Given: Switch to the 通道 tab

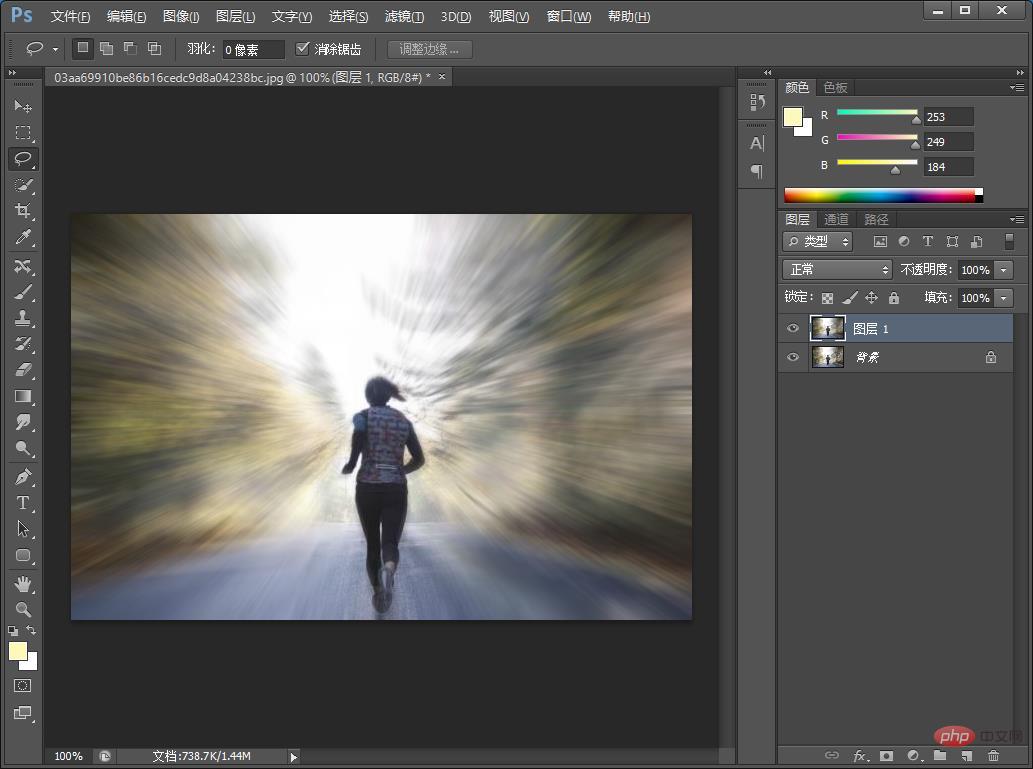Looking at the screenshot, I should pyautogui.click(x=836, y=219).
